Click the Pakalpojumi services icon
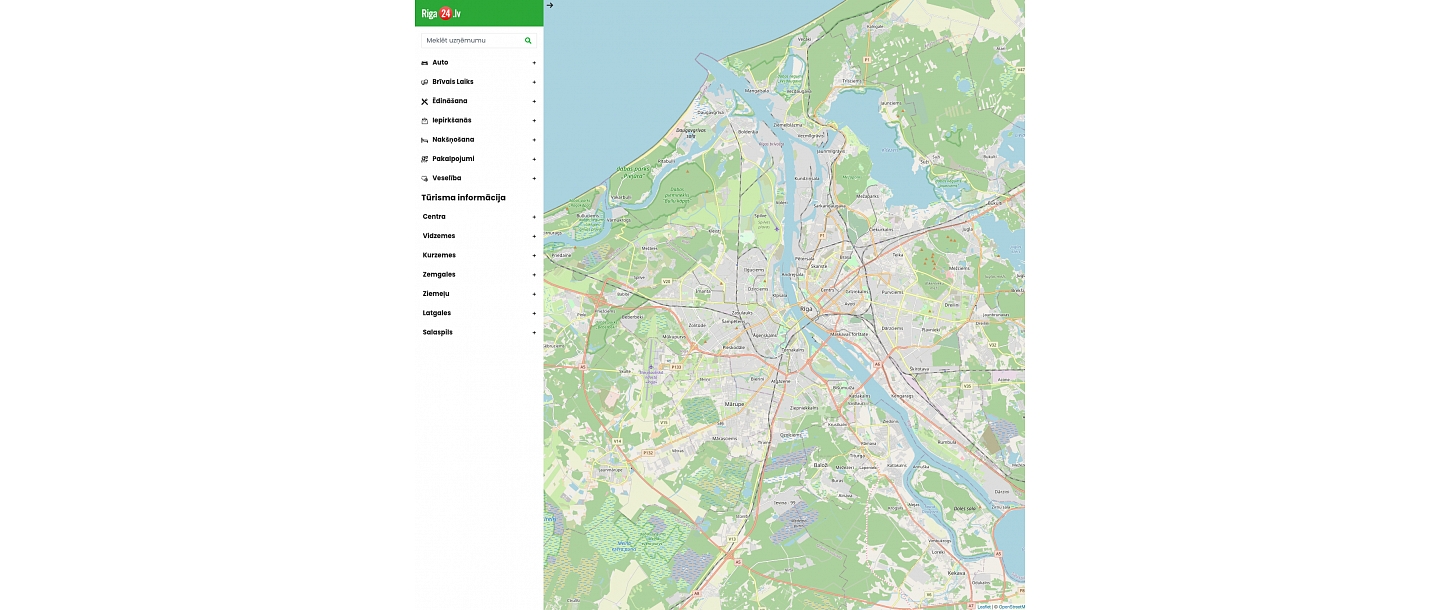1440x610 pixels. [425, 159]
